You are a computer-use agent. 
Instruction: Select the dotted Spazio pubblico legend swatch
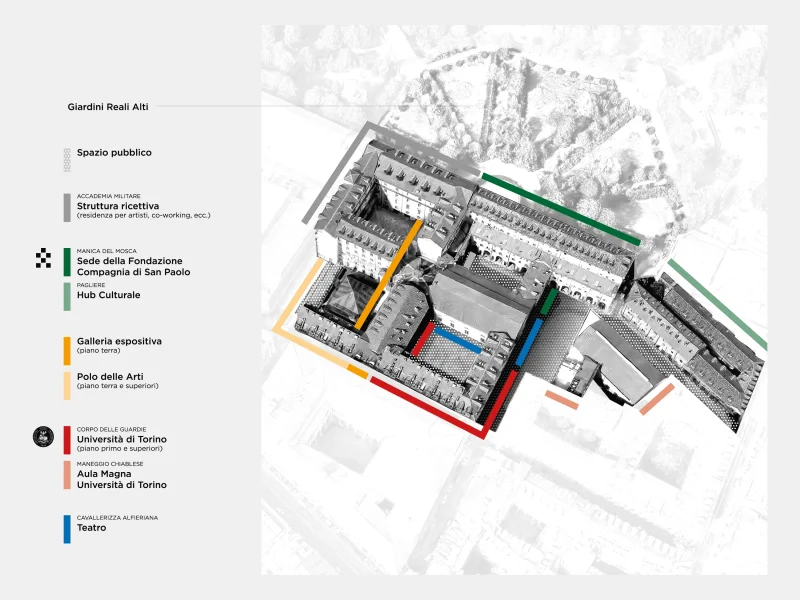coord(66,157)
